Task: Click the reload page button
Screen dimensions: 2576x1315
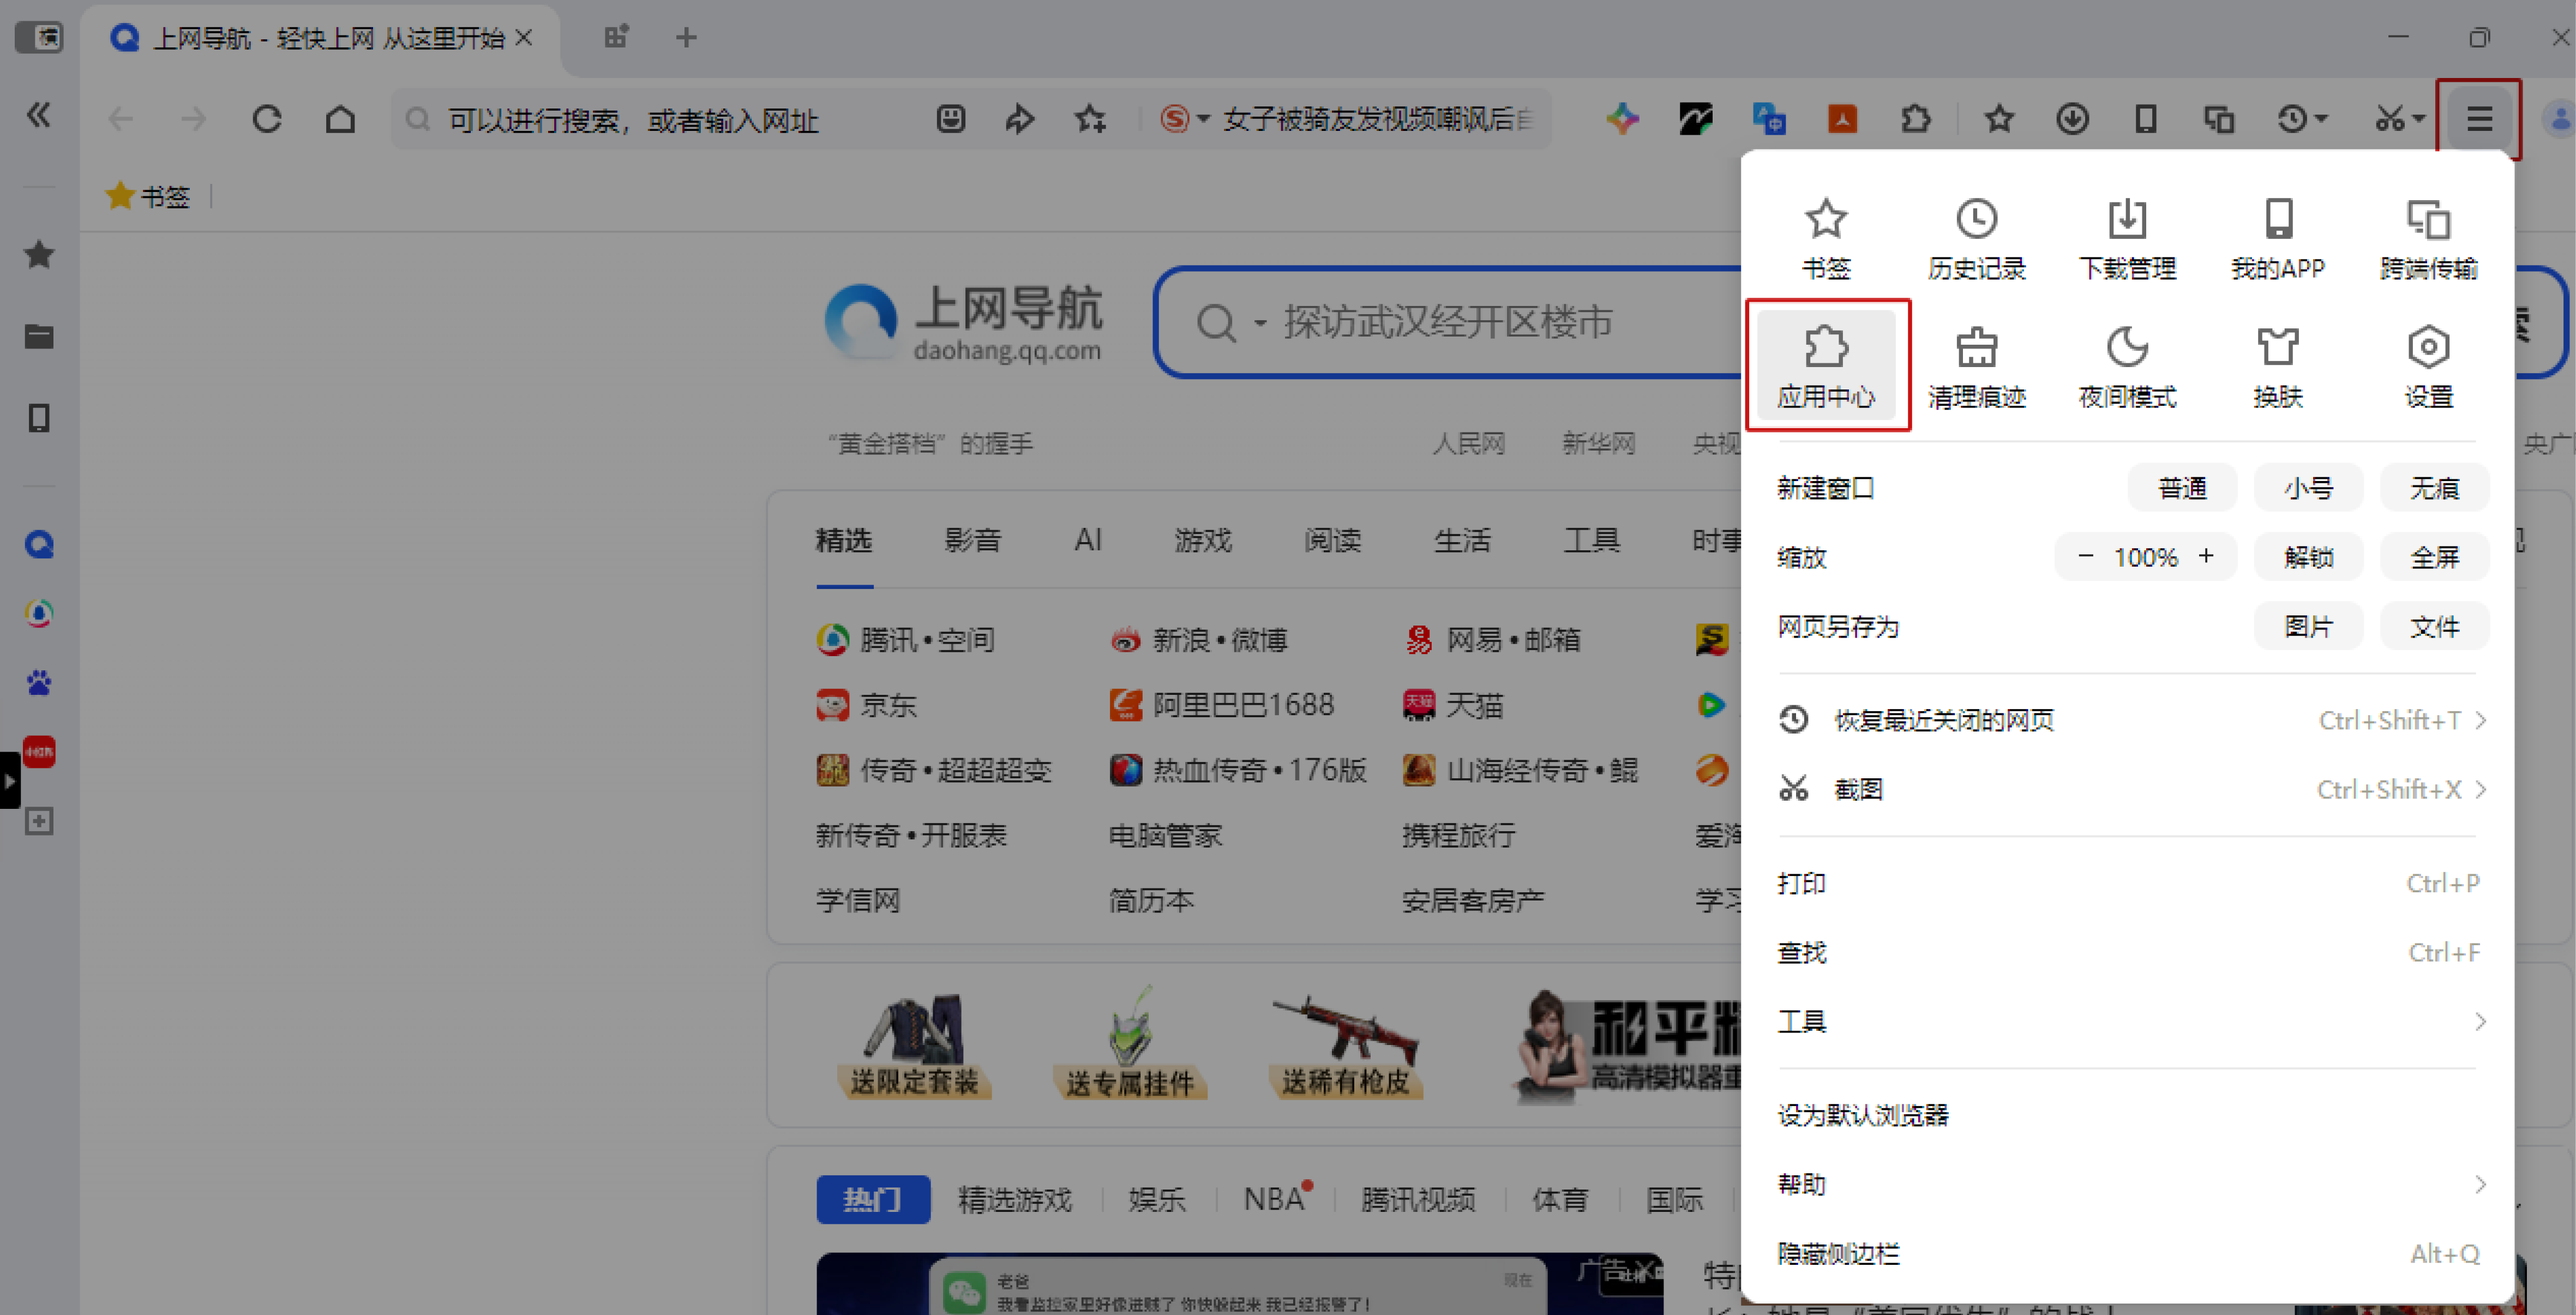Action: click(x=266, y=120)
